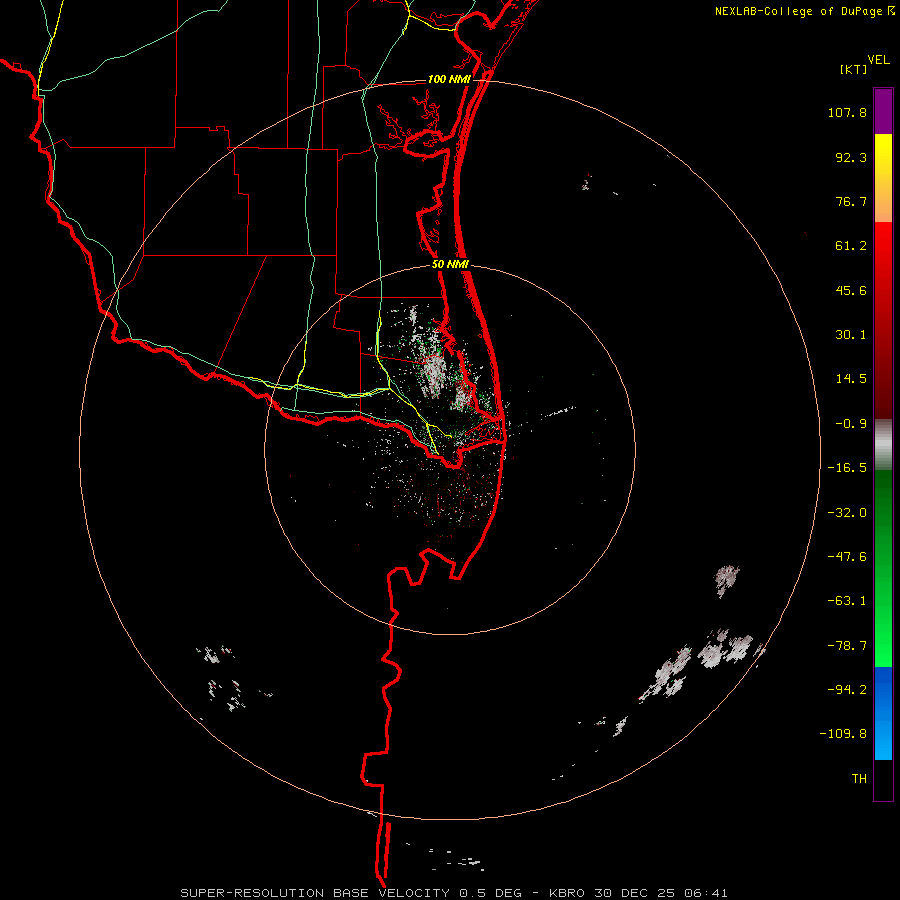Viewport: 900px width, 900px height.
Task: Click the purple segment of color bar
Action: pos(883,111)
